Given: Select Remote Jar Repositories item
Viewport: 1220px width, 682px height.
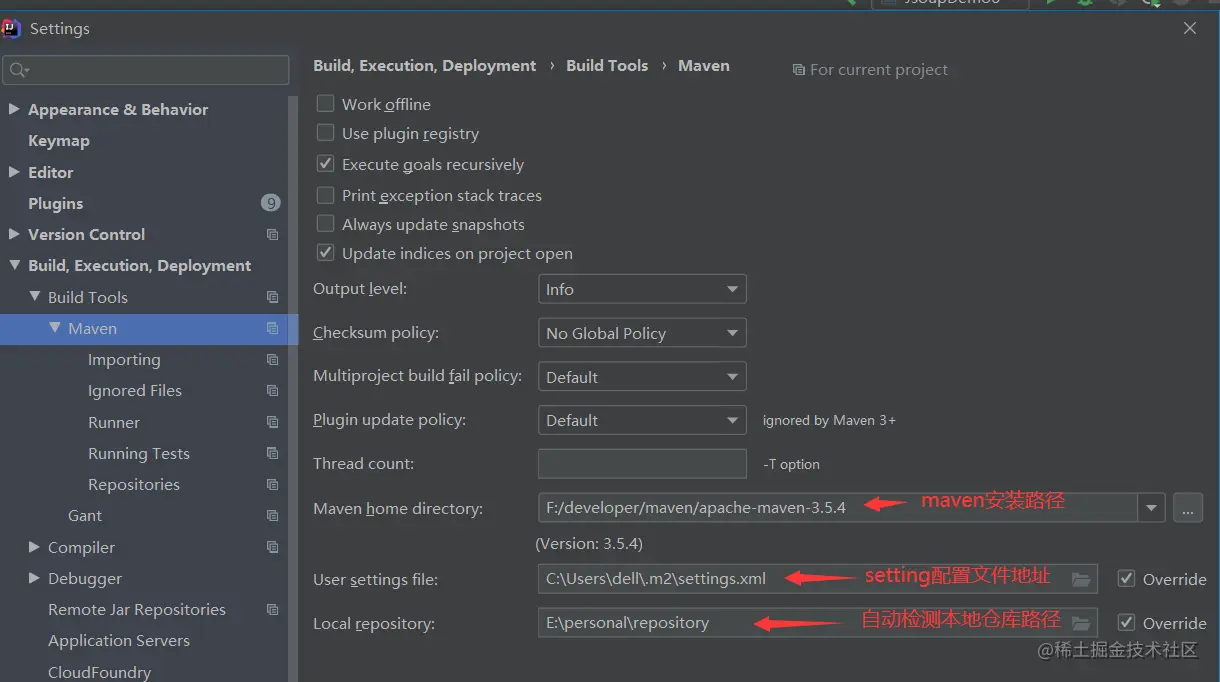Looking at the screenshot, I should click(137, 609).
